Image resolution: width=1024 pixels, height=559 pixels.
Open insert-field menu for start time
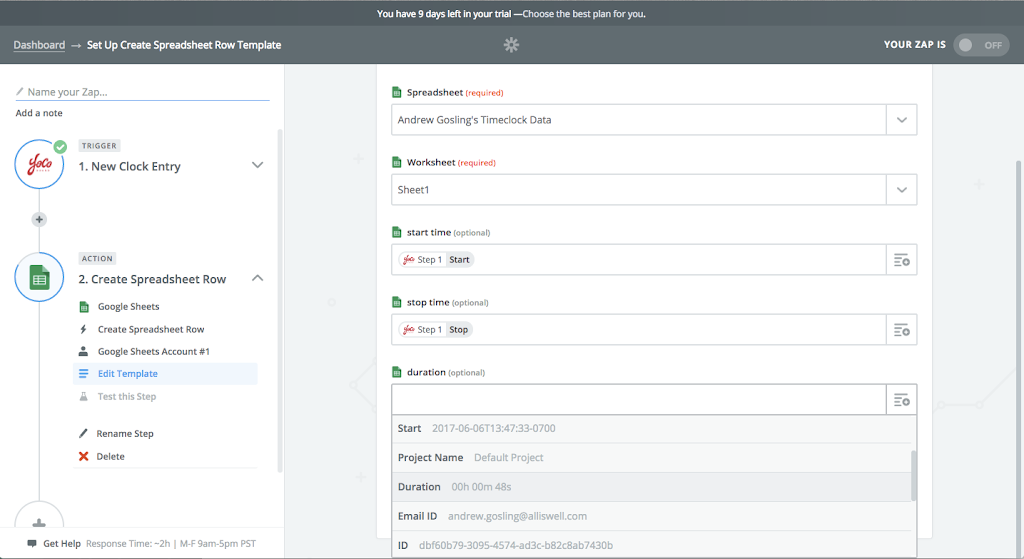[x=901, y=260]
